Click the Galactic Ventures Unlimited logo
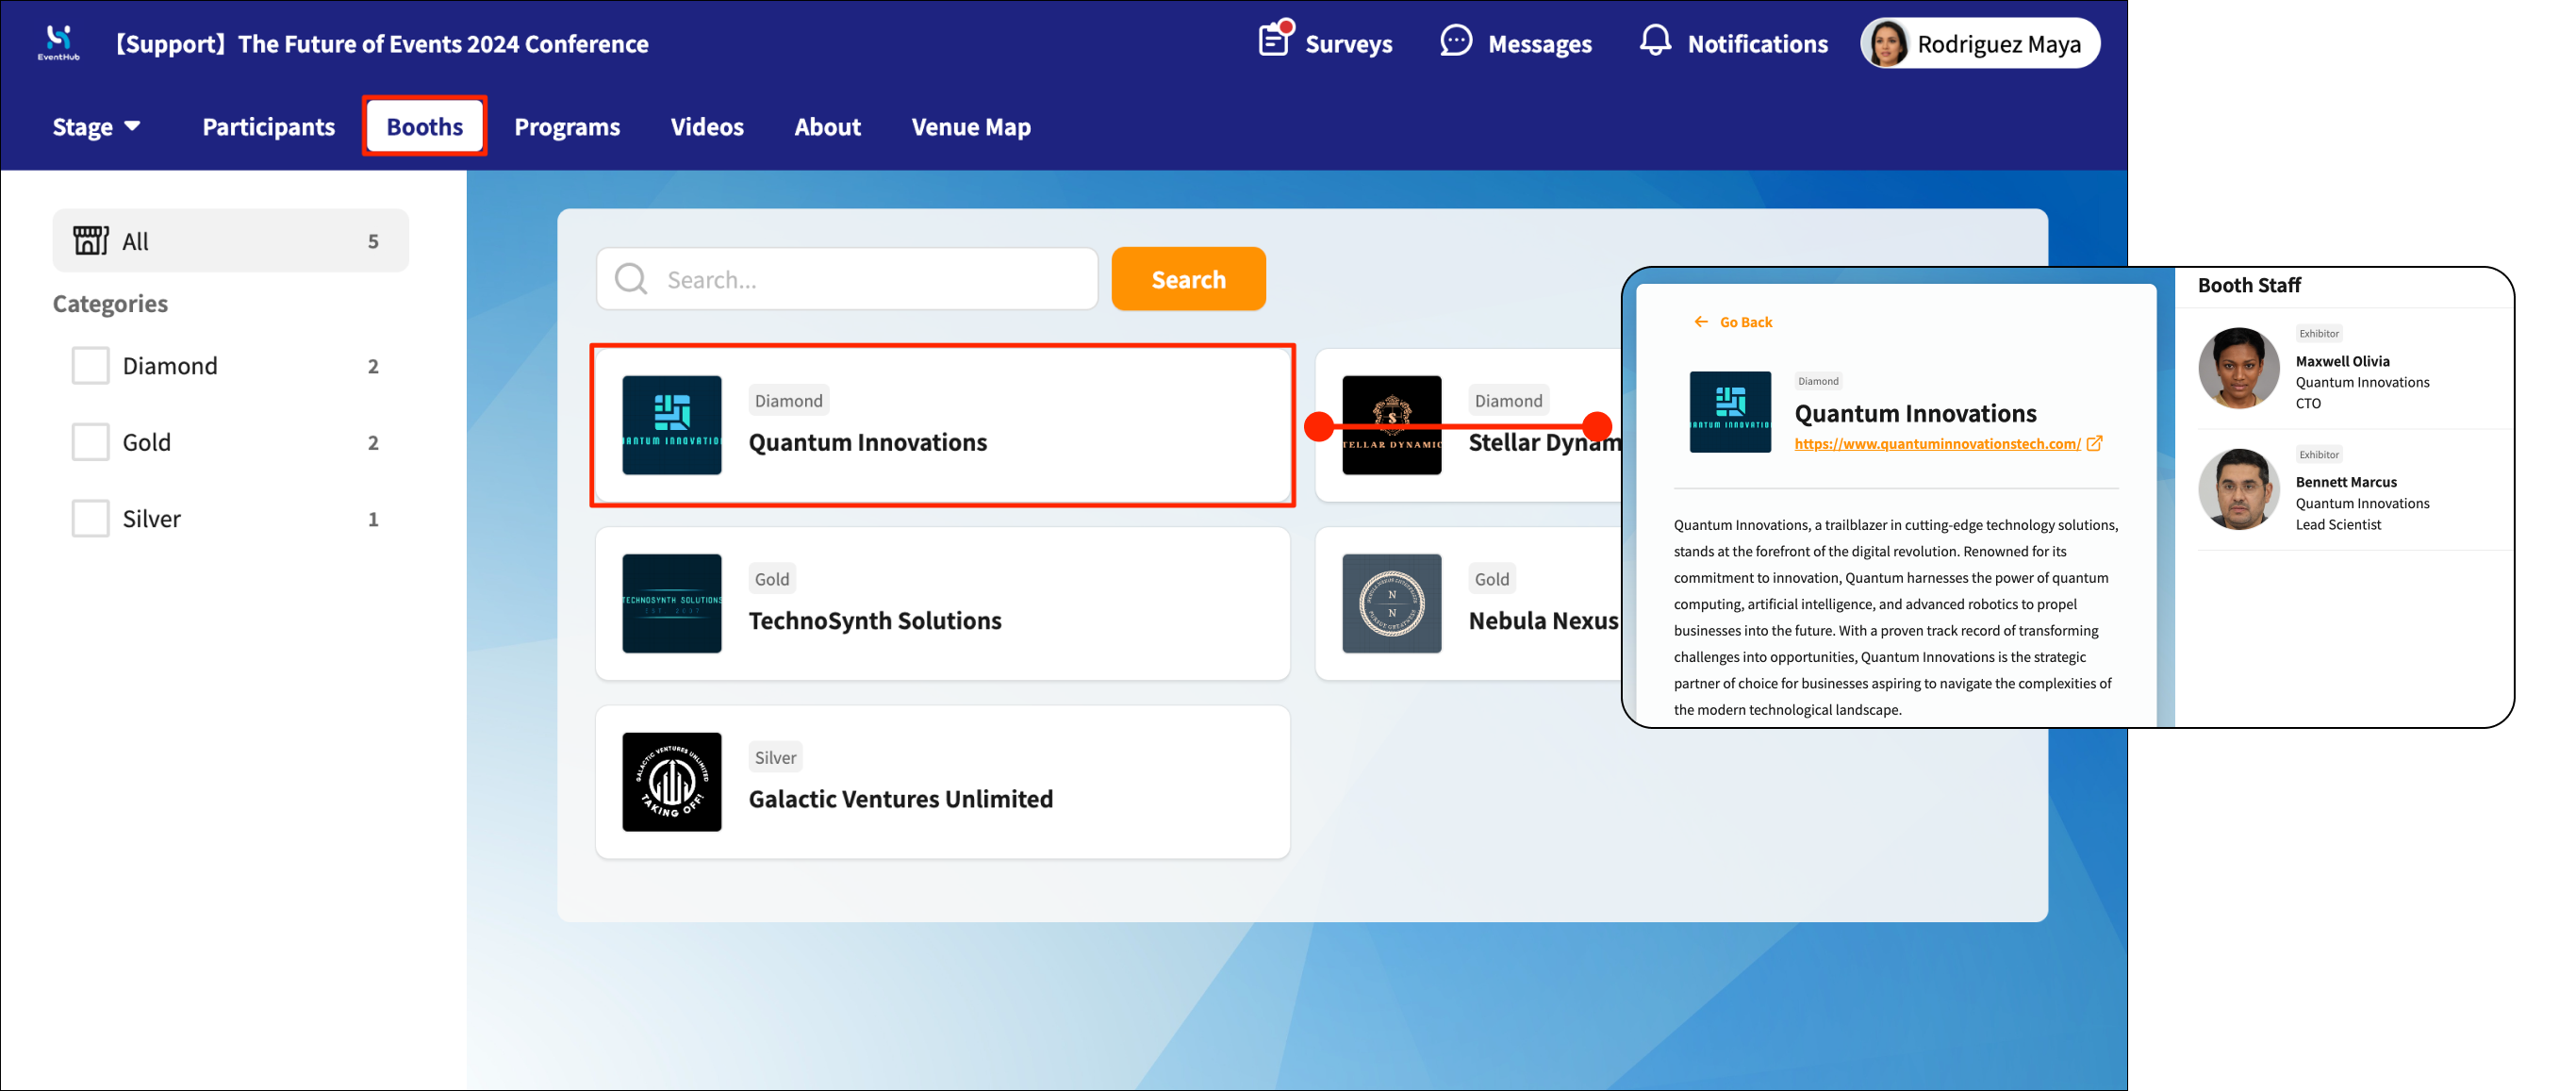 pyautogui.click(x=672, y=782)
